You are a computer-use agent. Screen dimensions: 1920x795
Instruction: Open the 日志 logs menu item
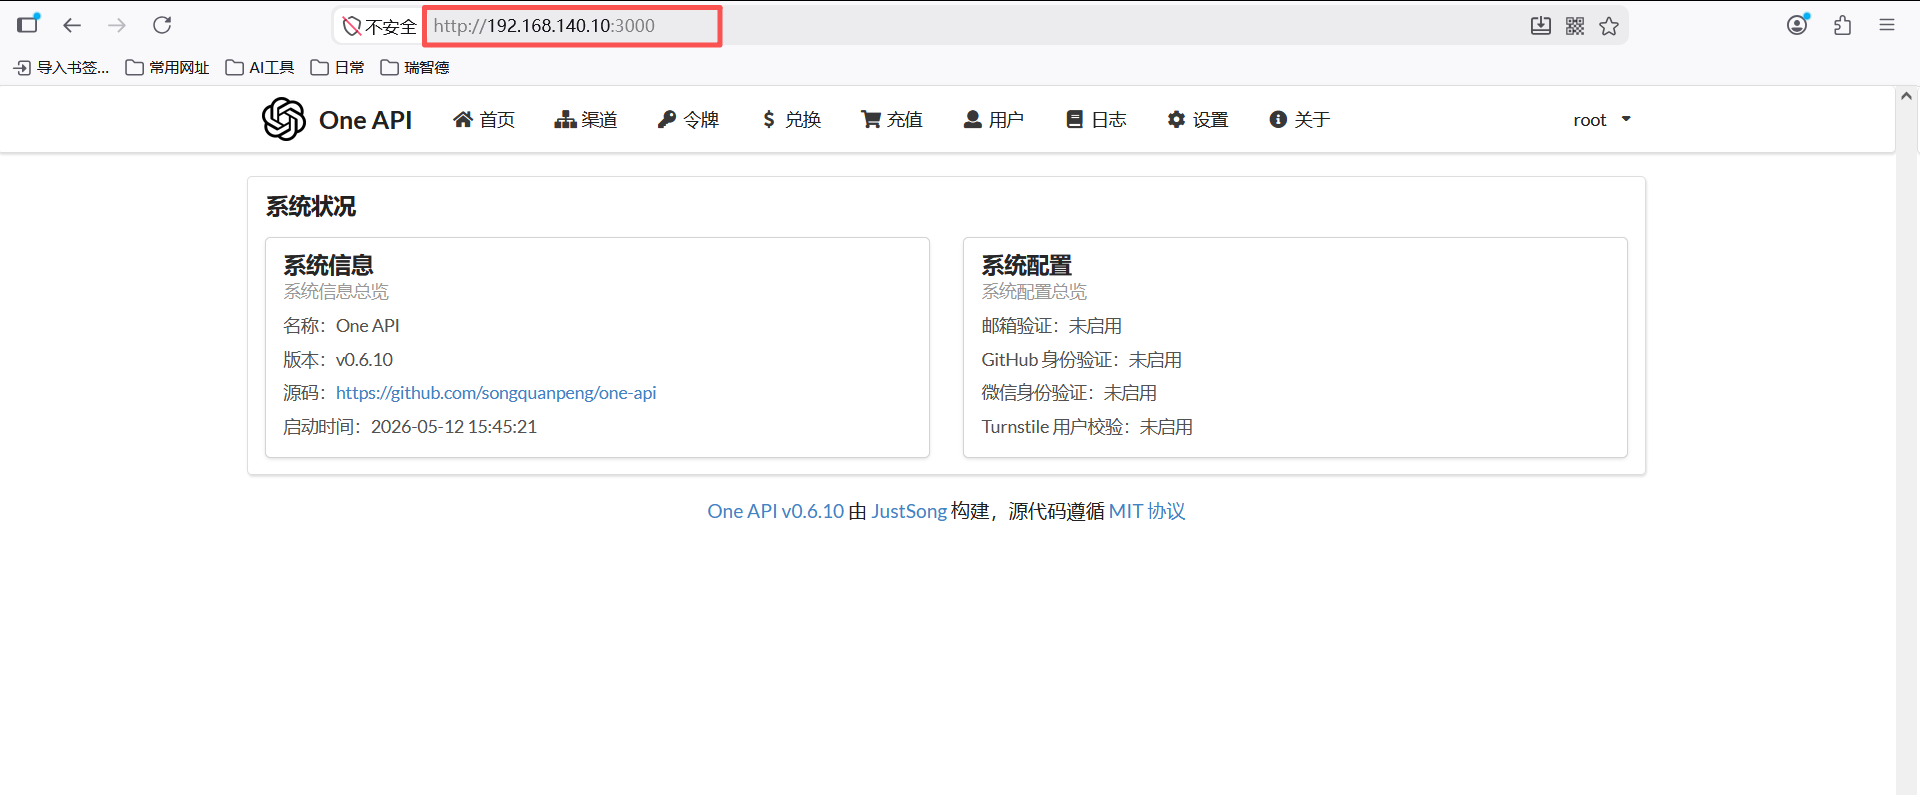point(1096,120)
